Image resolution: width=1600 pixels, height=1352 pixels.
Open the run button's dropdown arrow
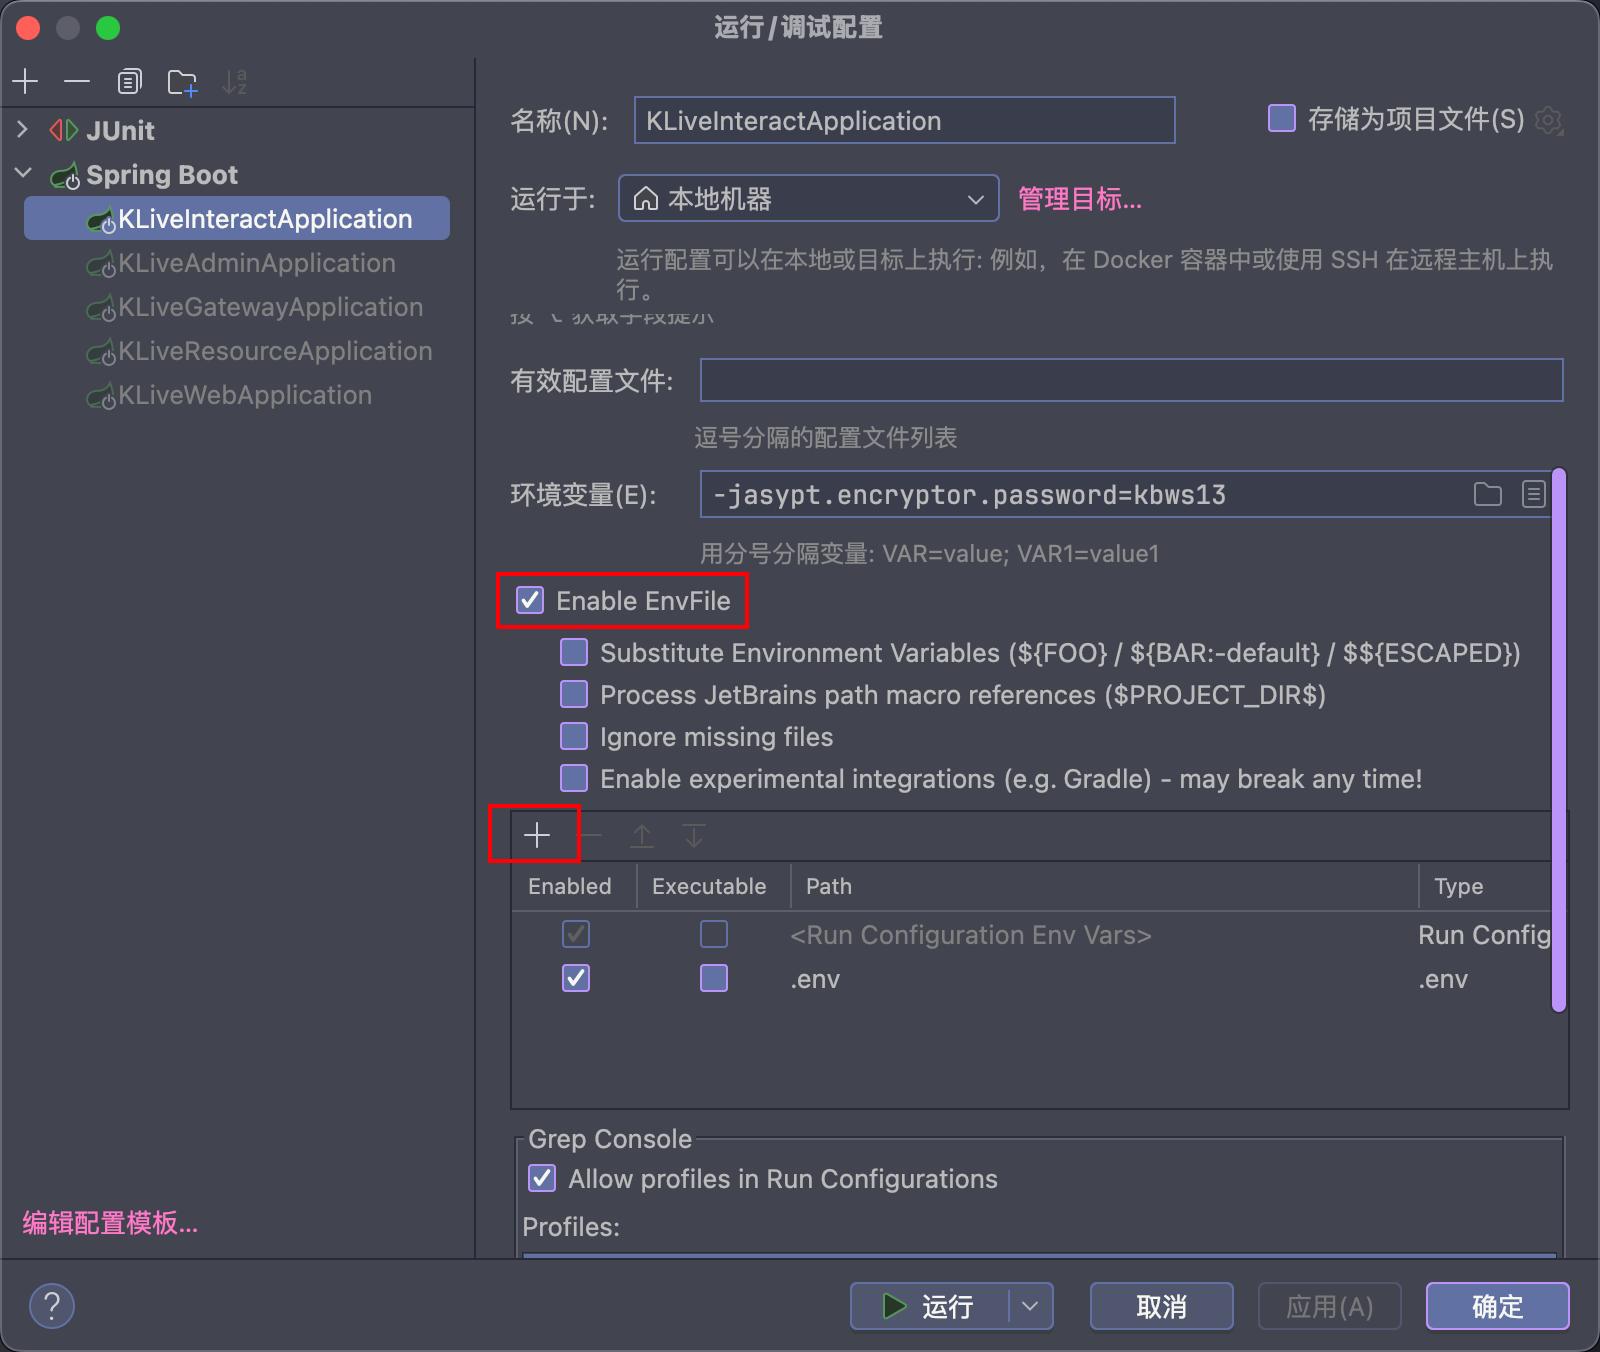click(1030, 1306)
